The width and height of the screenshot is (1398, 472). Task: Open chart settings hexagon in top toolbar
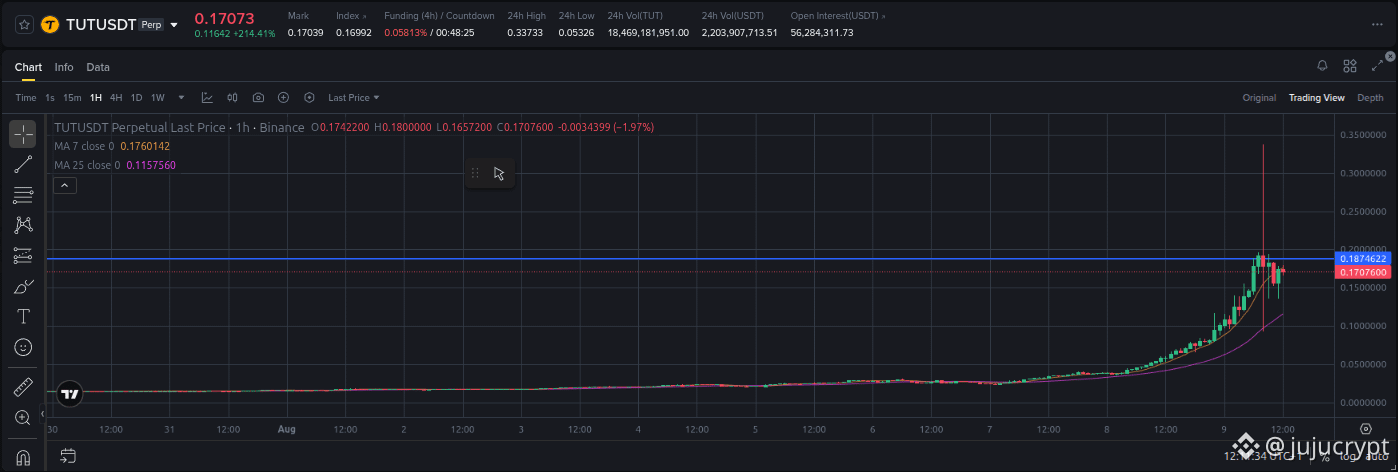(309, 97)
